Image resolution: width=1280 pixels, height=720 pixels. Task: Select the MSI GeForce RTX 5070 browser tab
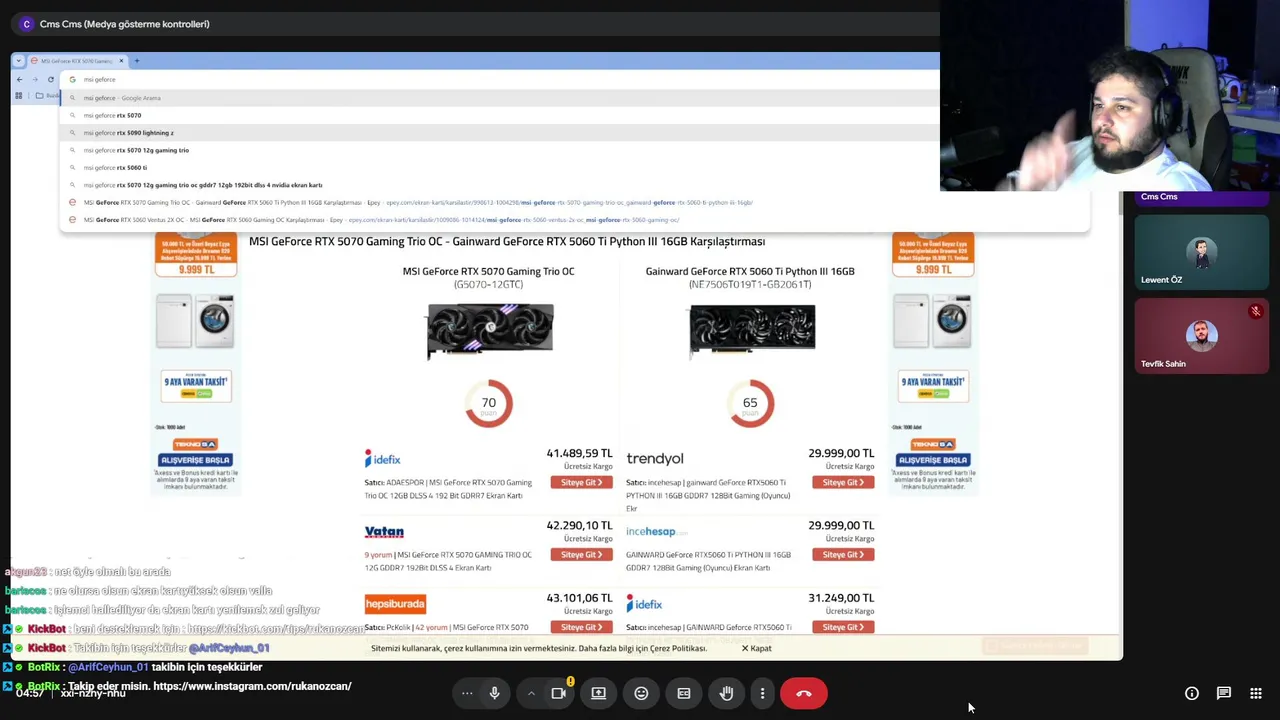[x=76, y=61]
